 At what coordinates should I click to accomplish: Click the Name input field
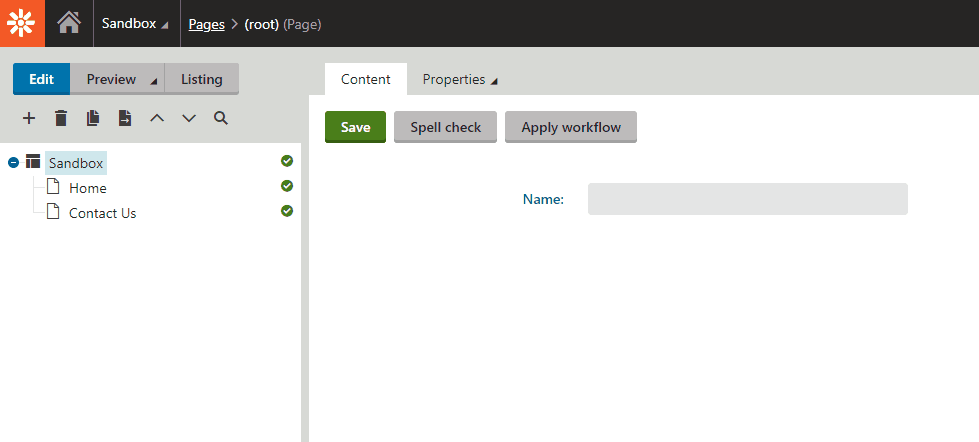[748, 199]
